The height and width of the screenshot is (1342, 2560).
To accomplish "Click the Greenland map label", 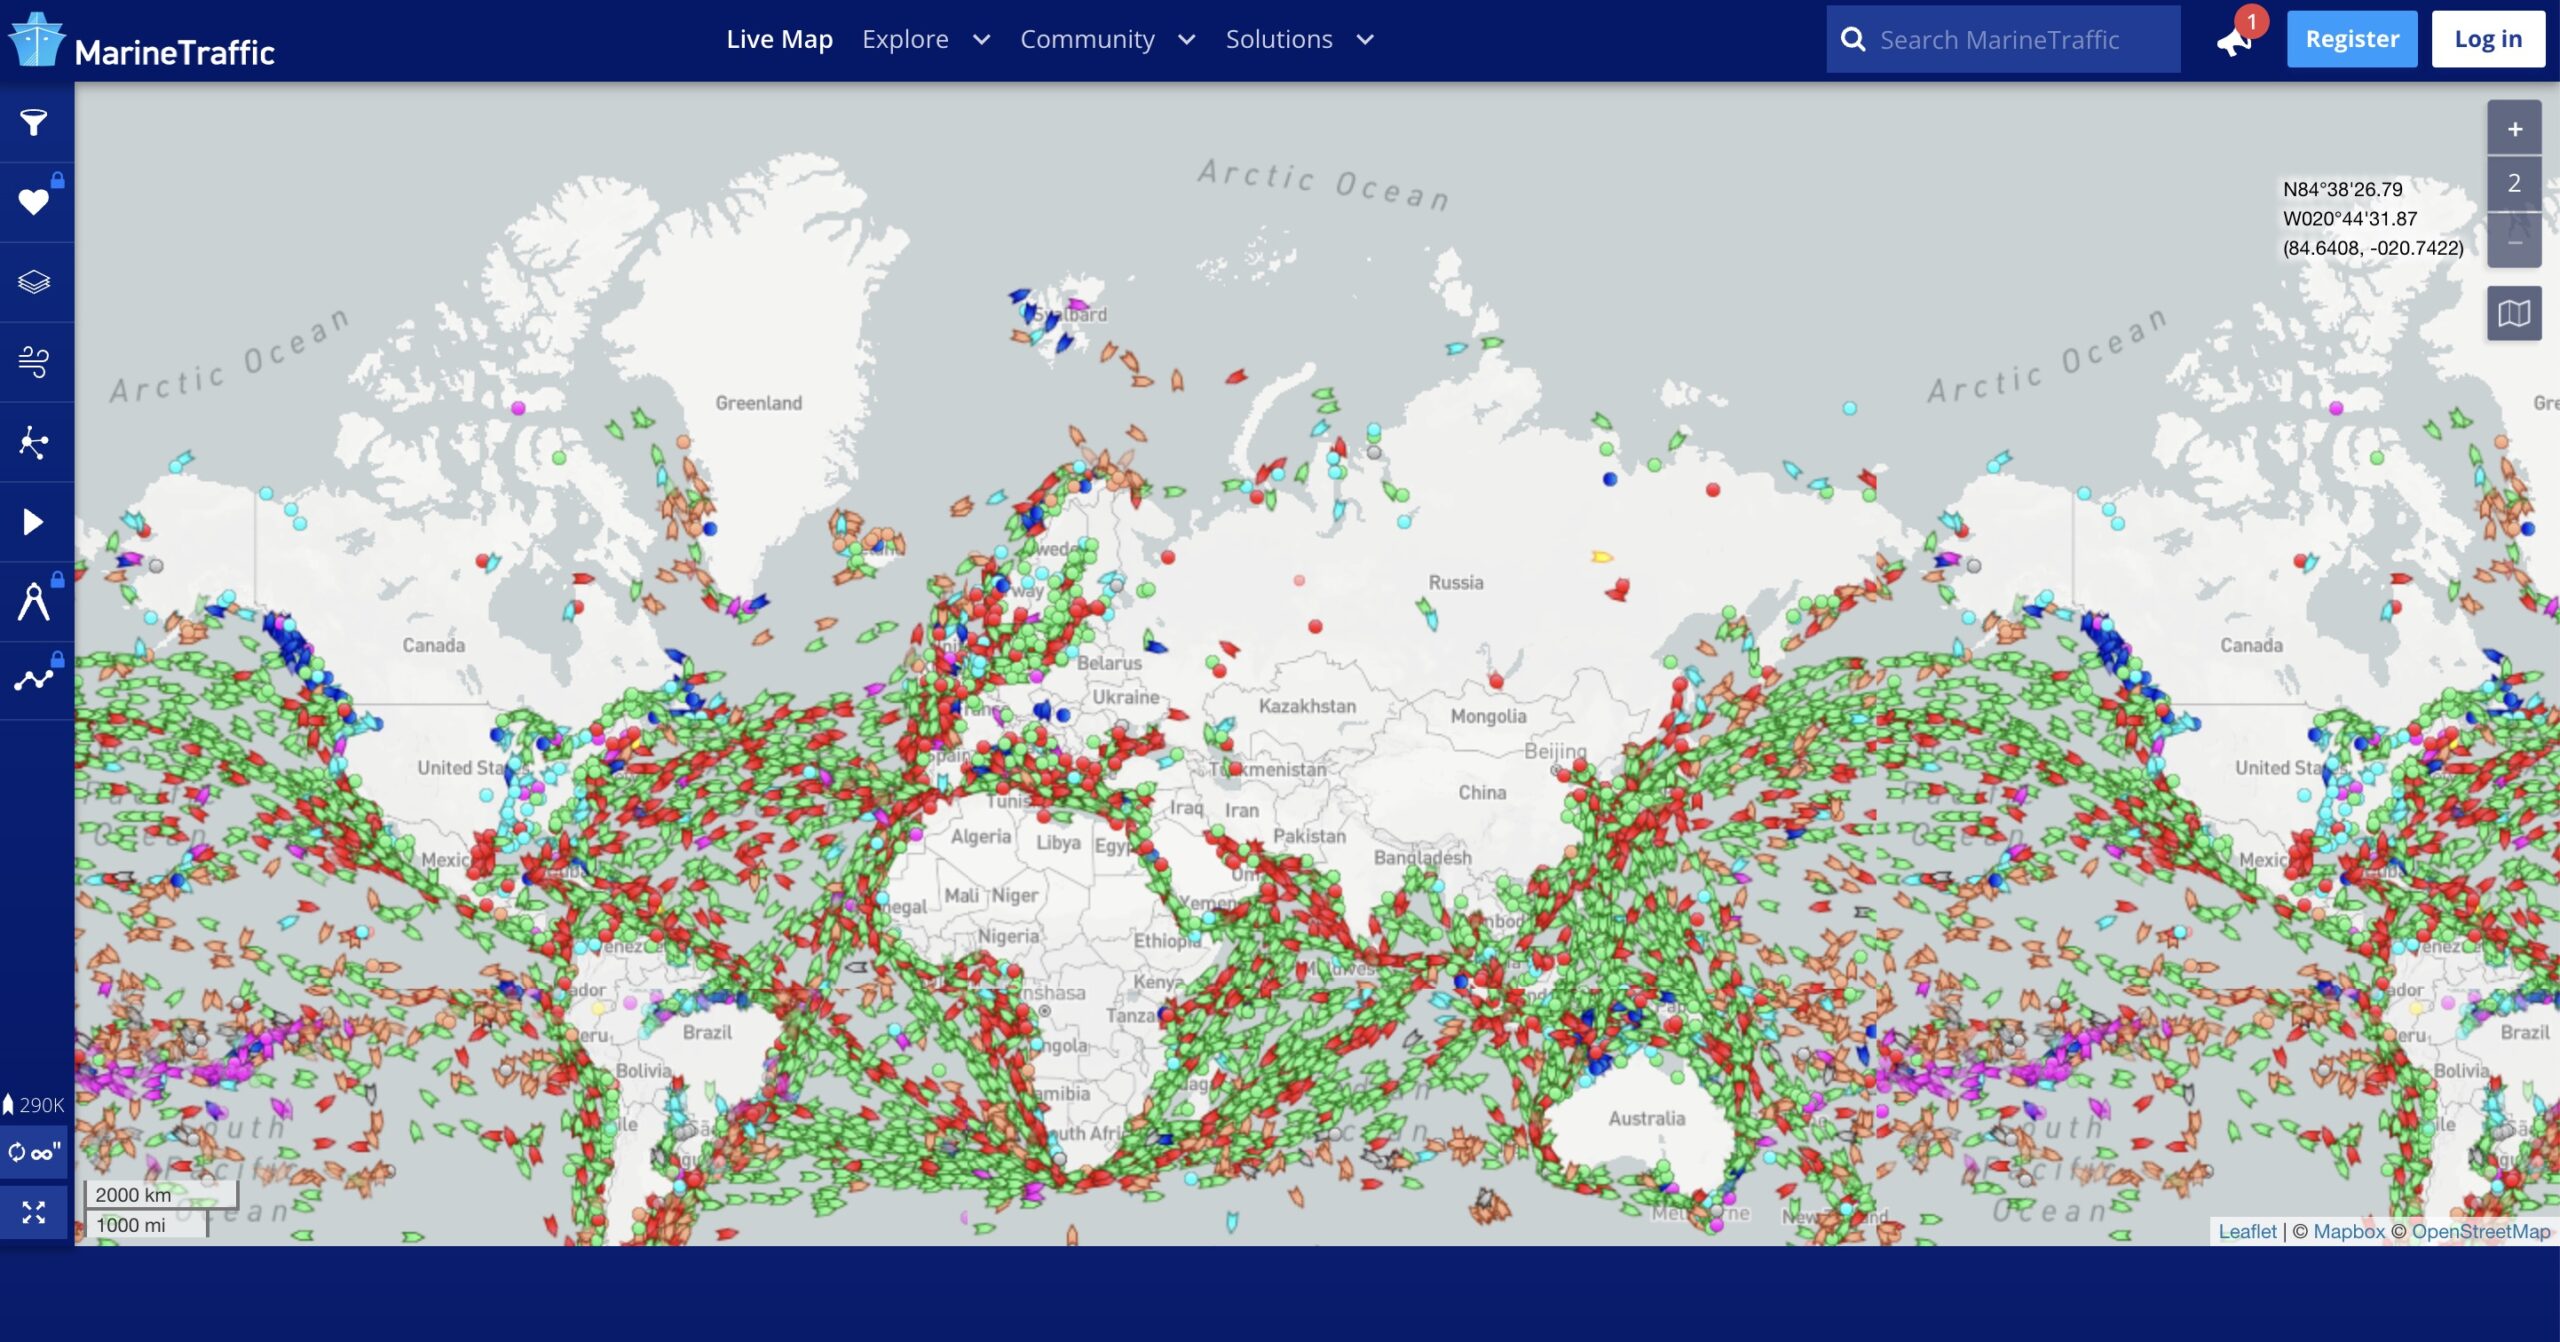I will pos(758,403).
